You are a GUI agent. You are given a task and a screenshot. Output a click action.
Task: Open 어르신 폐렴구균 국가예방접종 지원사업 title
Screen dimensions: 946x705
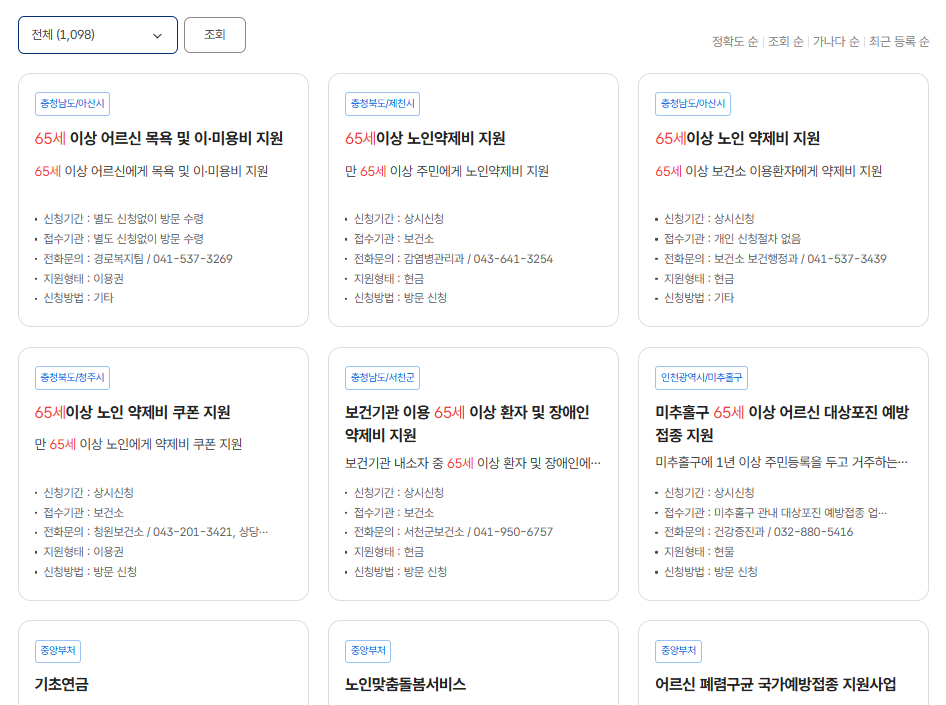(x=775, y=684)
